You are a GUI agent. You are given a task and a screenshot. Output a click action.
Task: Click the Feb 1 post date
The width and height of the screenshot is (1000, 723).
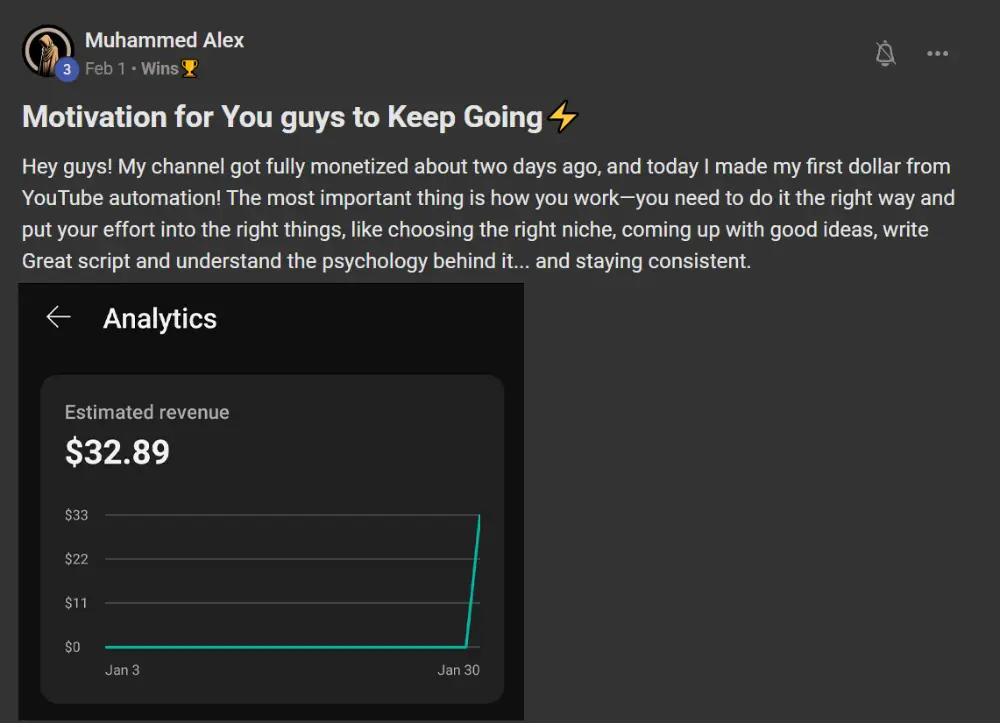[x=105, y=68]
